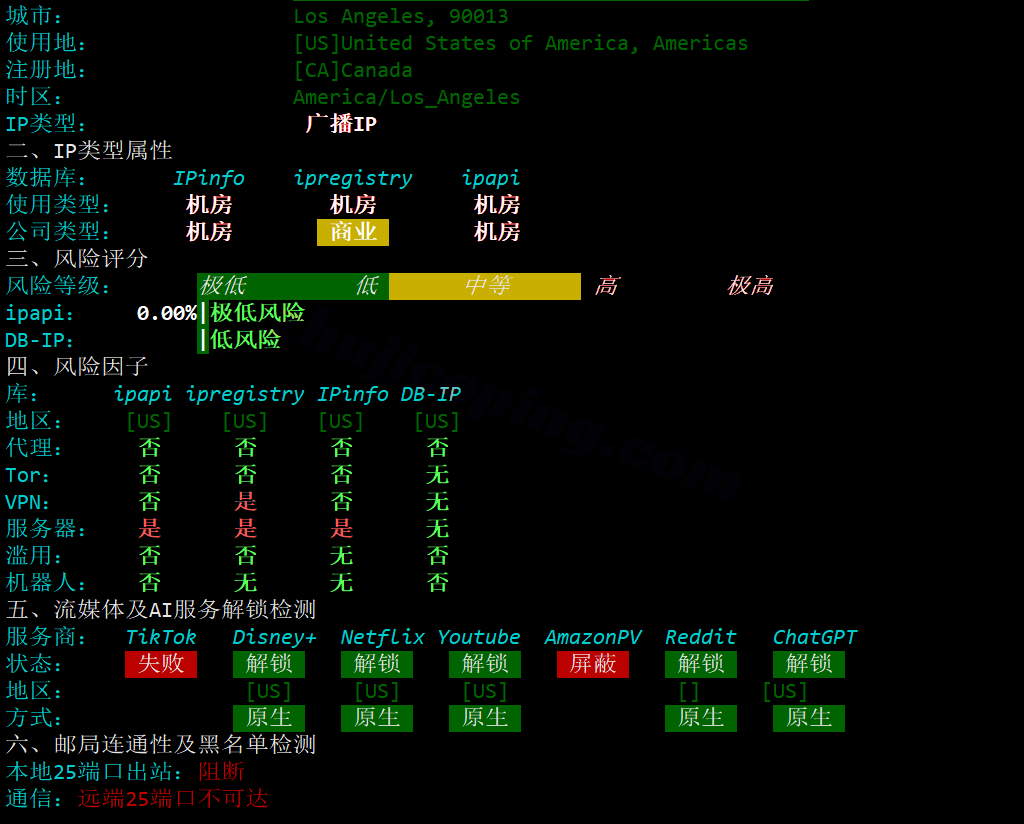Click the '六、邮局连通性及黑名单检测' section heading
The width and height of the screenshot is (1024, 824).
pyautogui.click(x=161, y=744)
